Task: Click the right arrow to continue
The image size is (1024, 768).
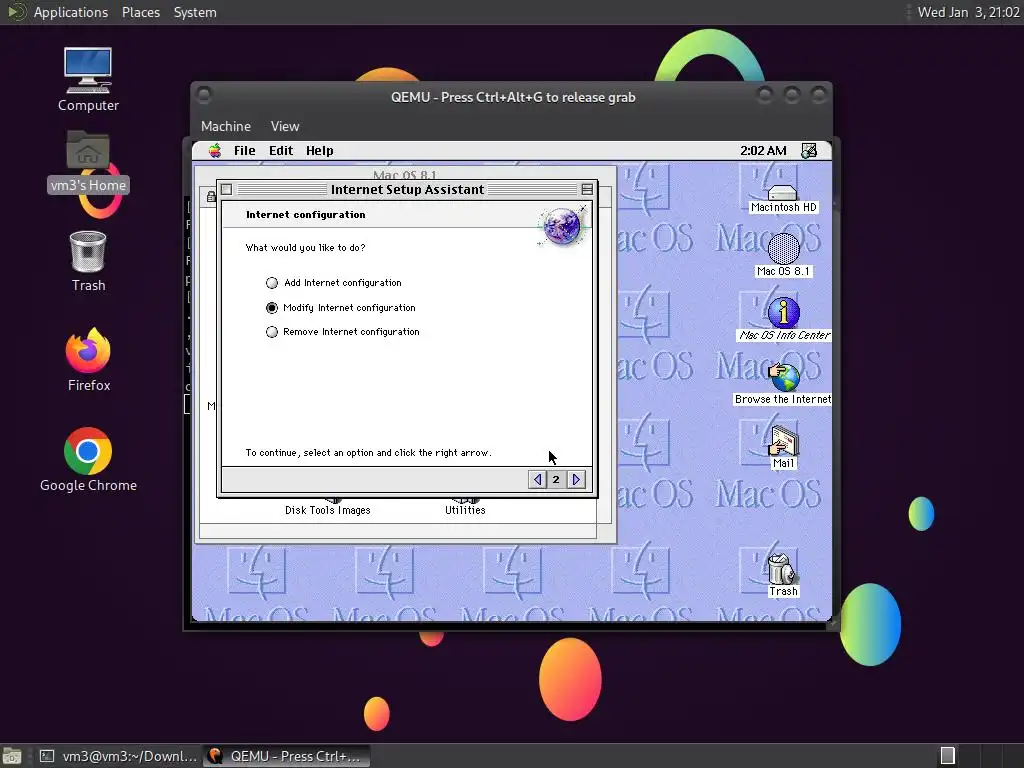Action: 576,479
